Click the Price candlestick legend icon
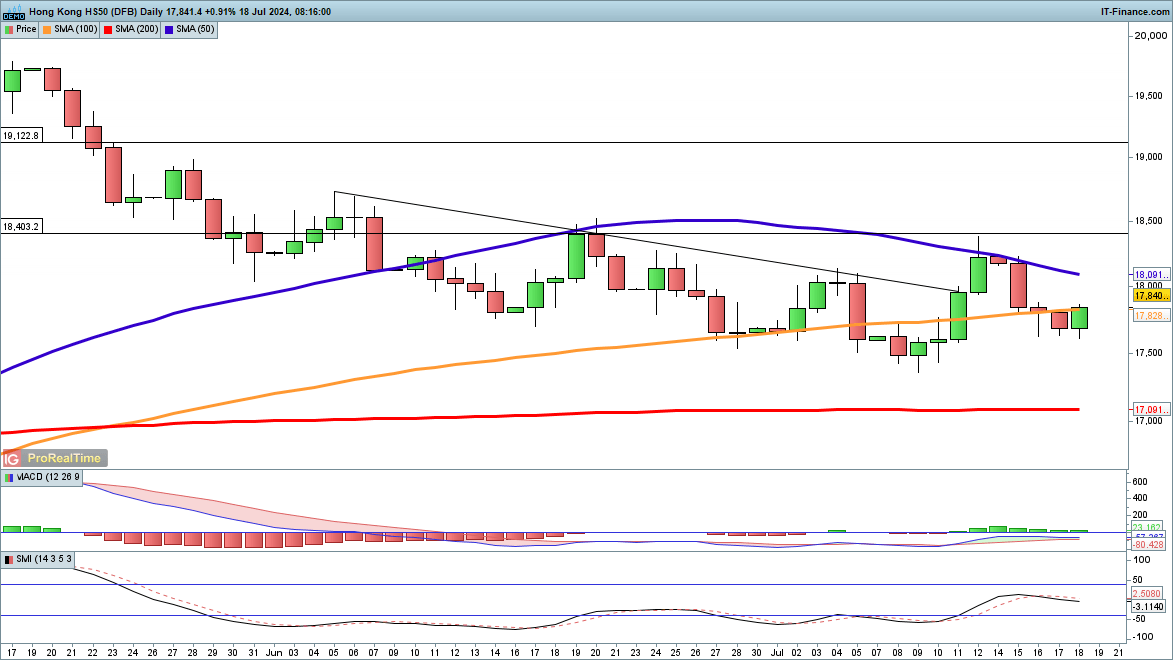Screen dimensions: 1173x660 (x=9, y=29)
